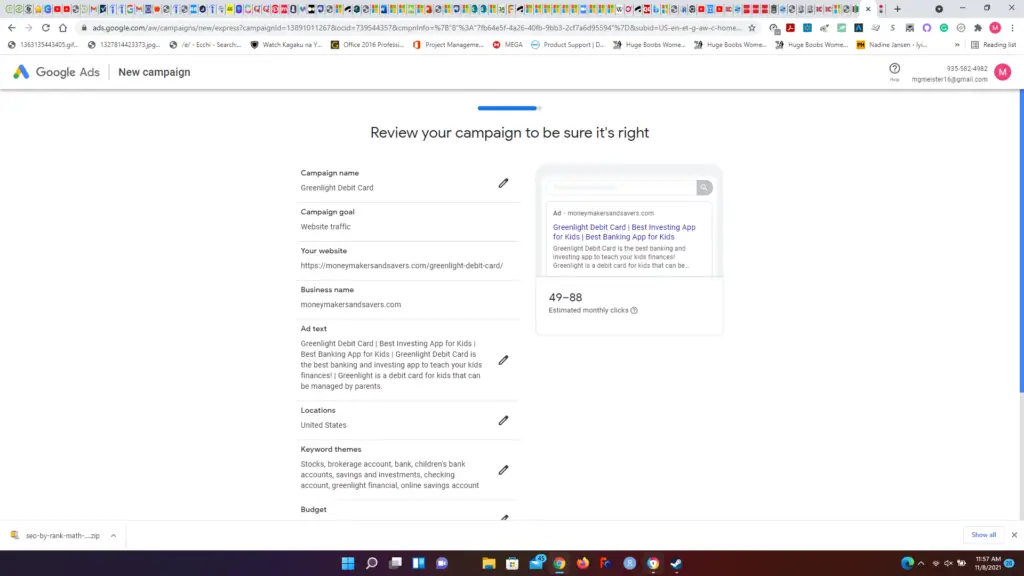Click the "49–88" estimated clicks value
Screen dimensions: 1024x576
(x=565, y=297)
